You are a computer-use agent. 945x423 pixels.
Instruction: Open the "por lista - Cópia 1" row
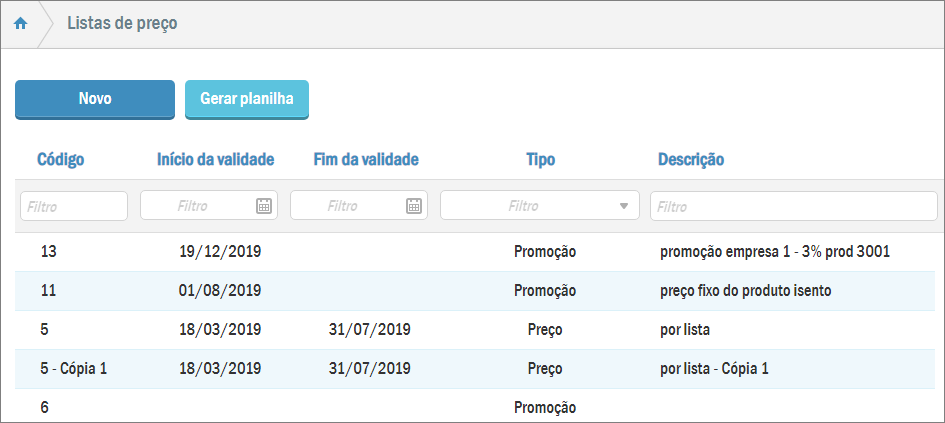pos(714,368)
